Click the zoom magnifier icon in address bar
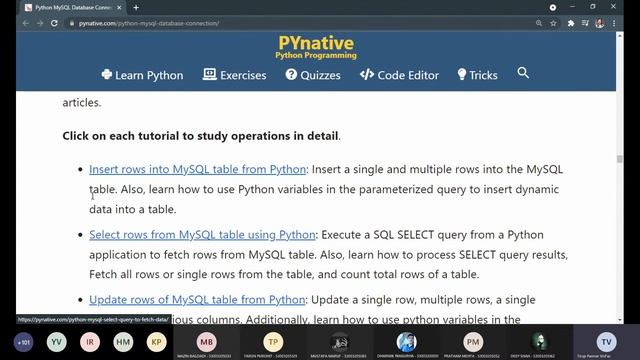 point(539,23)
